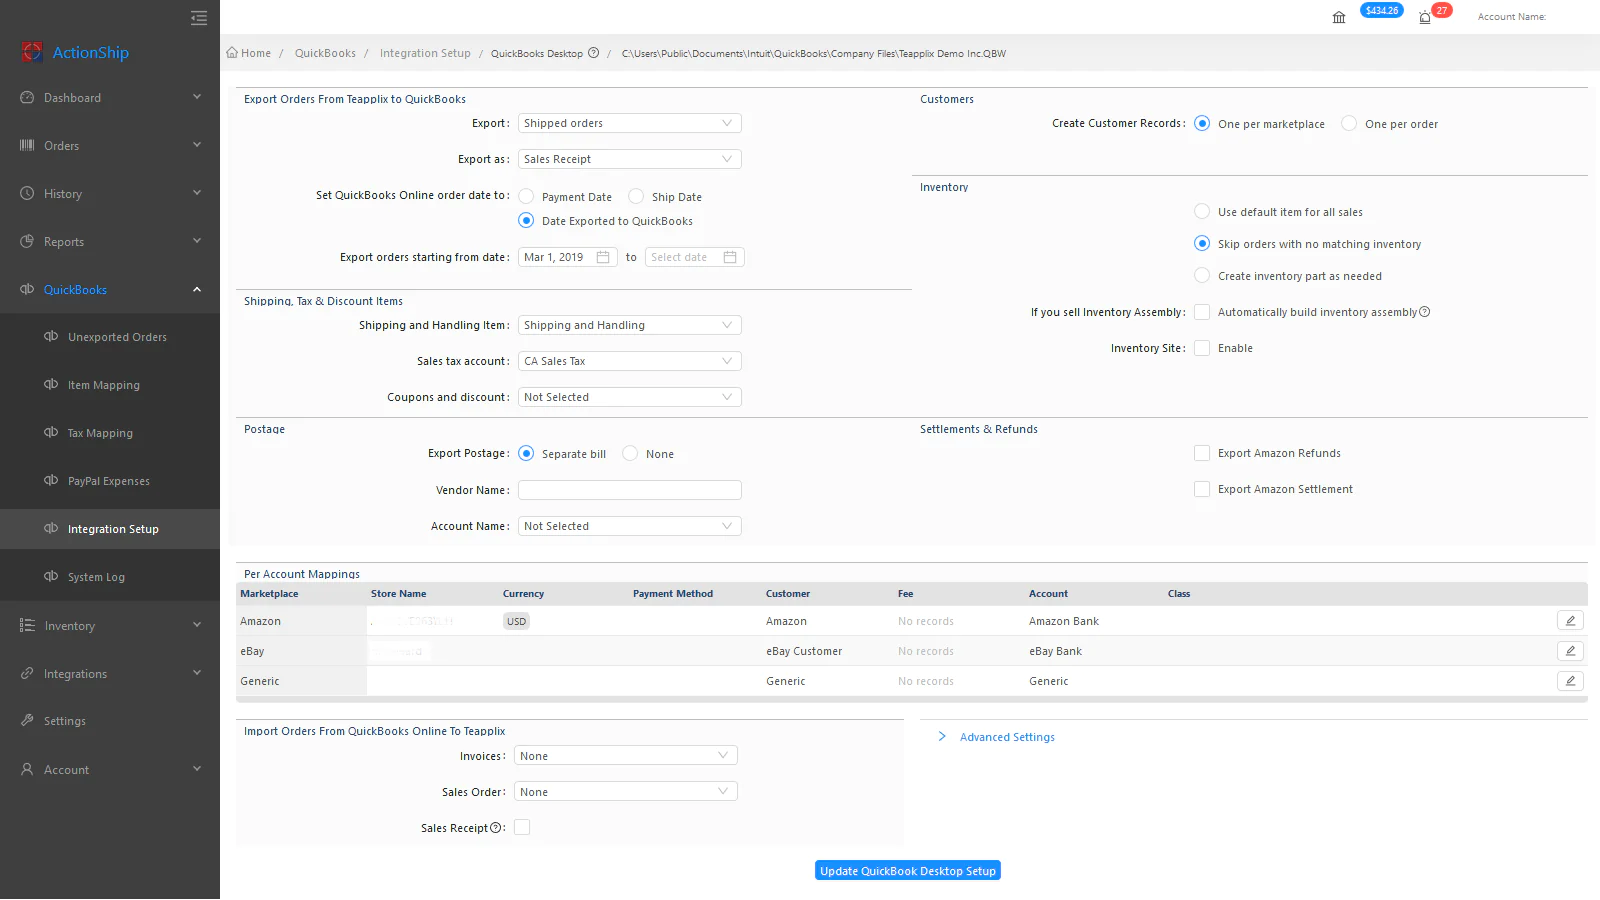Click the History clock icon
Screen dimensions: 1600x900
tap(27, 194)
